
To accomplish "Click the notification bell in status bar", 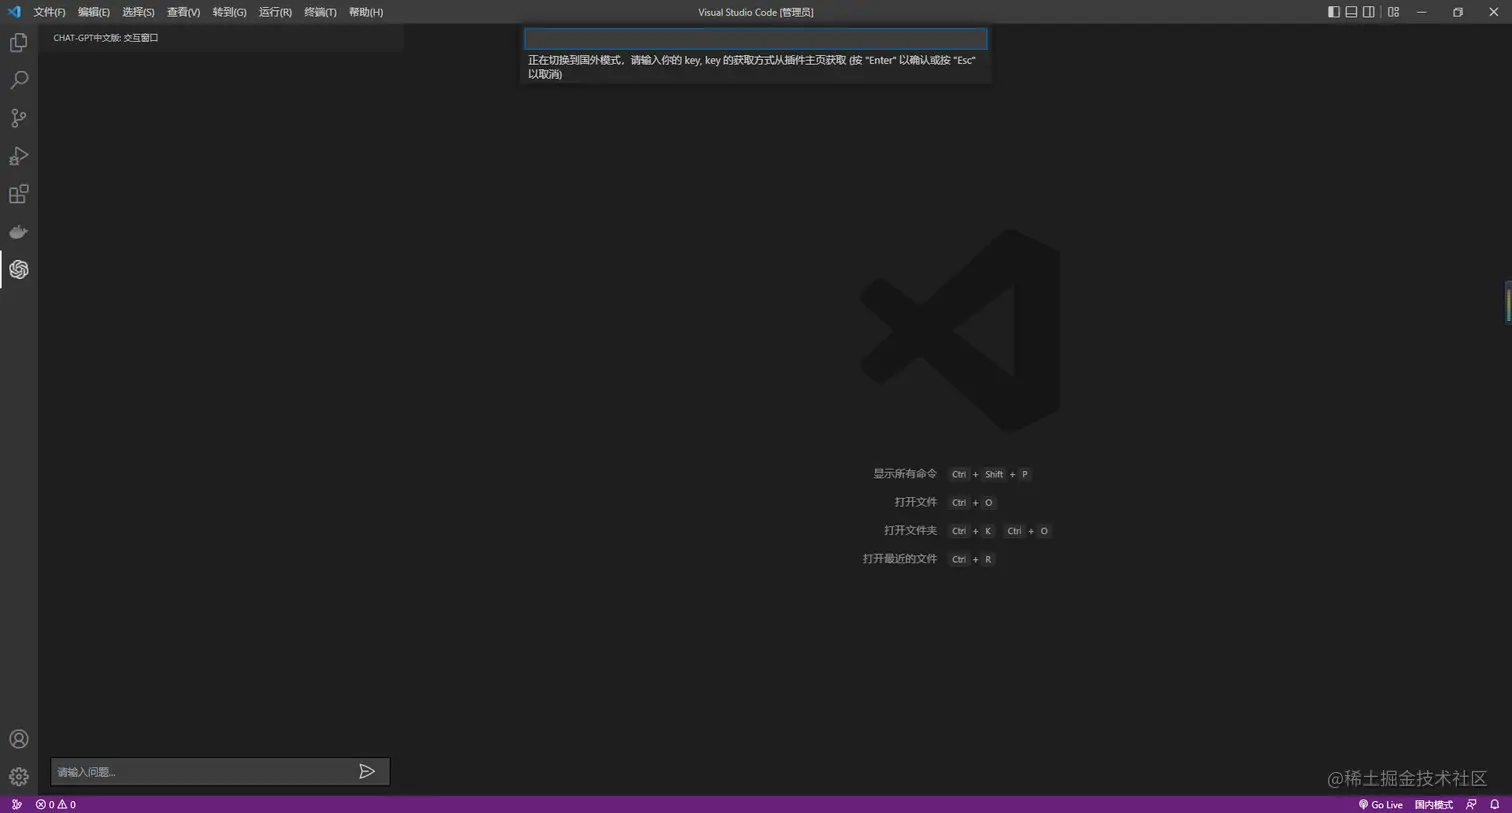I will click(x=1495, y=804).
